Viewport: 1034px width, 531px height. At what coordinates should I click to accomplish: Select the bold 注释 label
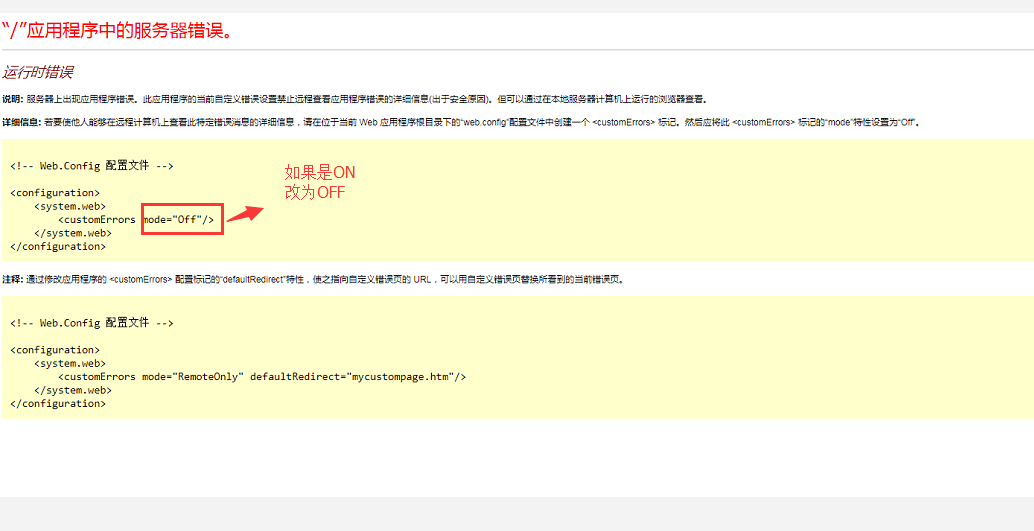[12, 280]
